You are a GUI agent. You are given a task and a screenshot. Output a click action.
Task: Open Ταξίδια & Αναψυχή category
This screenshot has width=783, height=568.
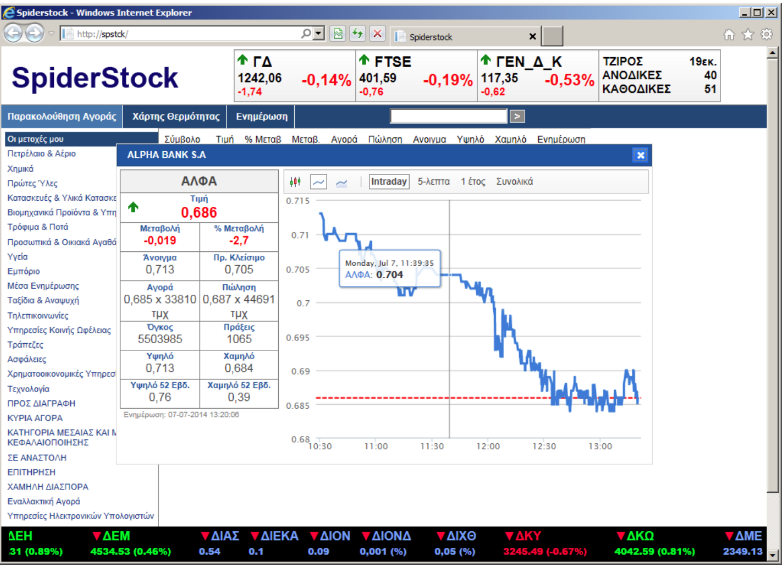(43, 300)
